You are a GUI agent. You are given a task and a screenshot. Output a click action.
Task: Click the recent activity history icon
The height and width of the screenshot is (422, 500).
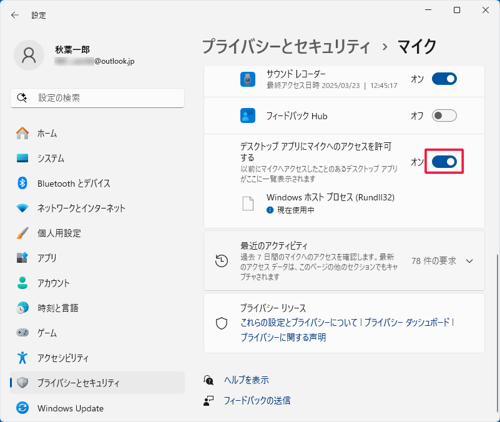coord(222,261)
